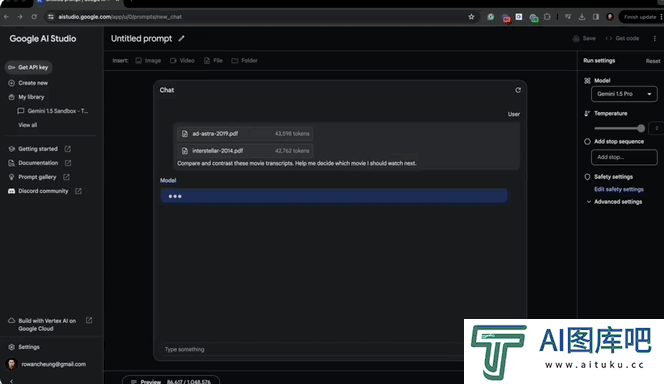
Task: Refresh the chat with the reload icon
Action: (x=517, y=90)
